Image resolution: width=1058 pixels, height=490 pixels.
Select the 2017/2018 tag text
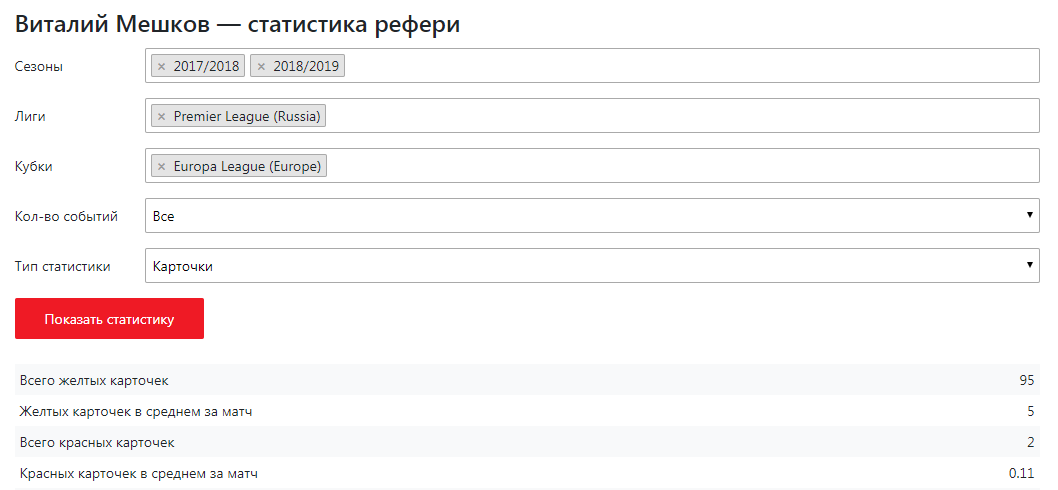[206, 67]
